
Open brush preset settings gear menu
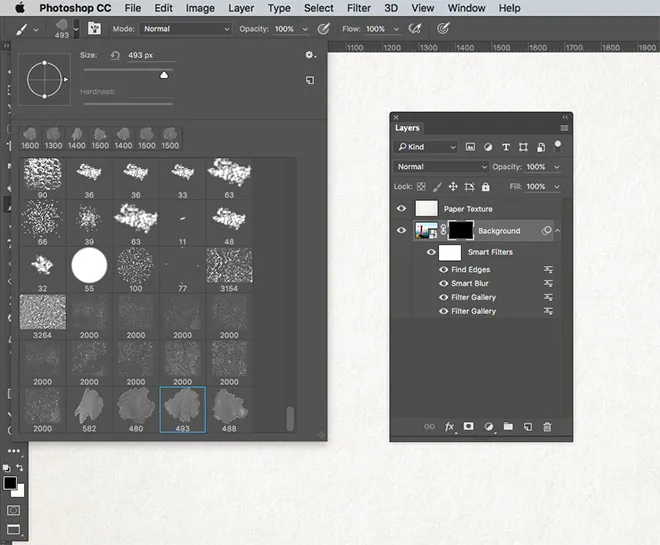310,55
